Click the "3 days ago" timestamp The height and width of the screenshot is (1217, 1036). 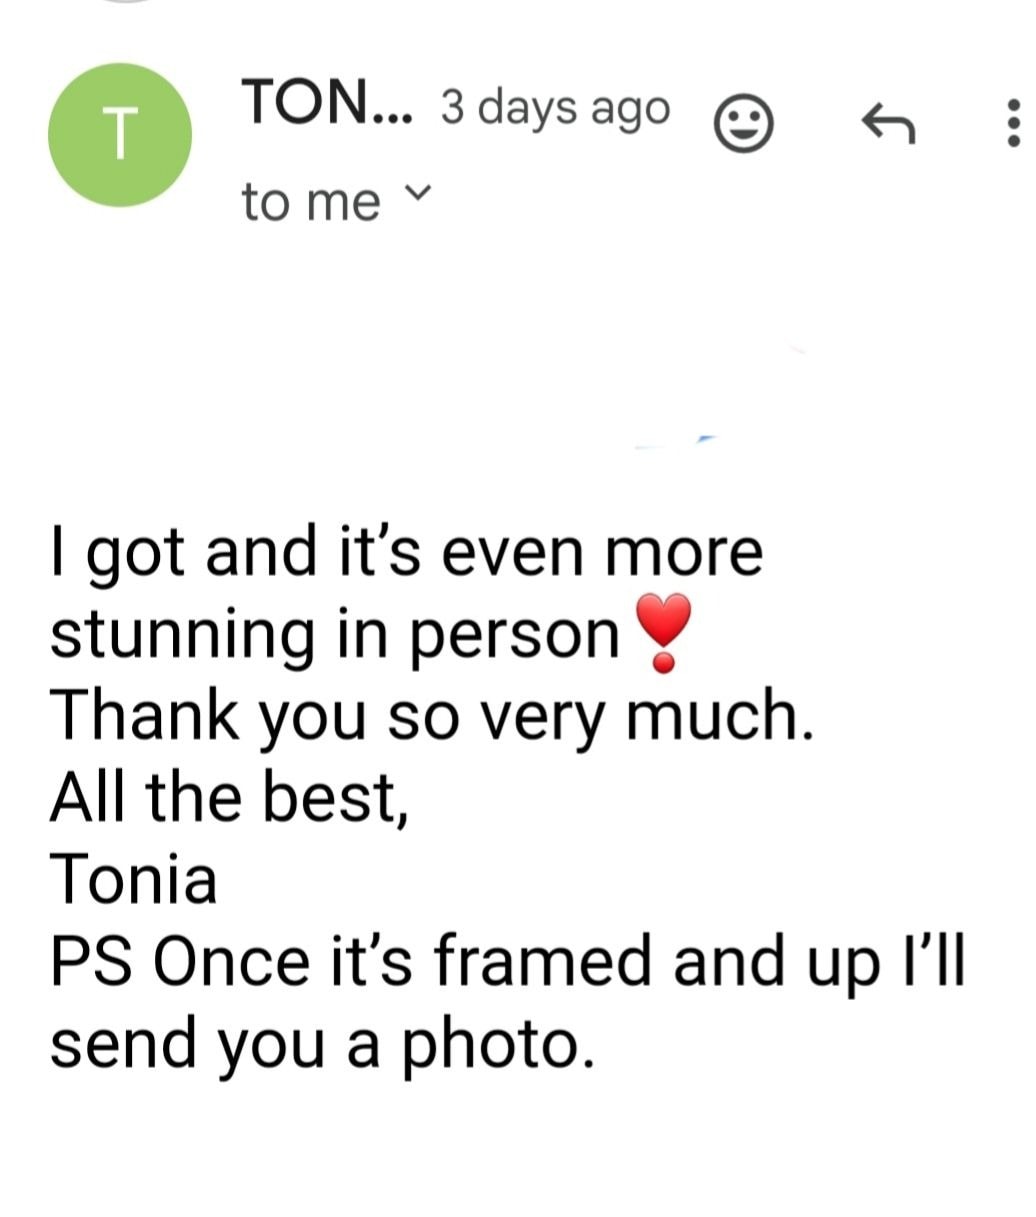(555, 107)
